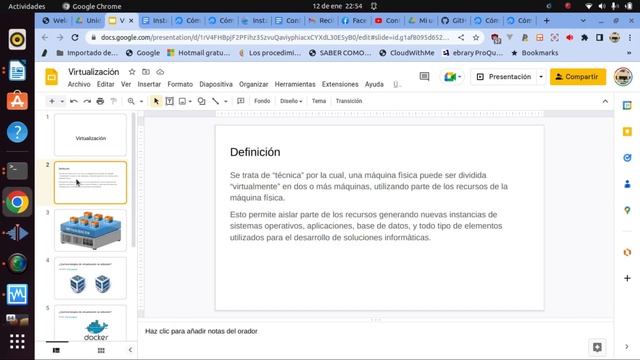This screenshot has height=360, width=640.
Task: Select slide 3 thumbnail with server image
Action: coord(90,230)
